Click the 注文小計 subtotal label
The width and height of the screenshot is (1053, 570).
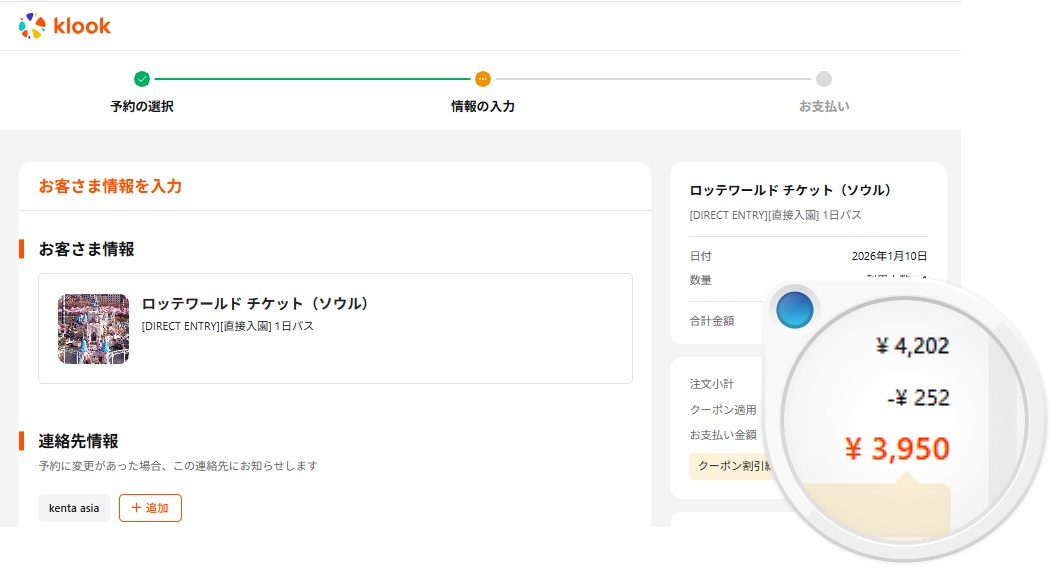click(x=711, y=384)
